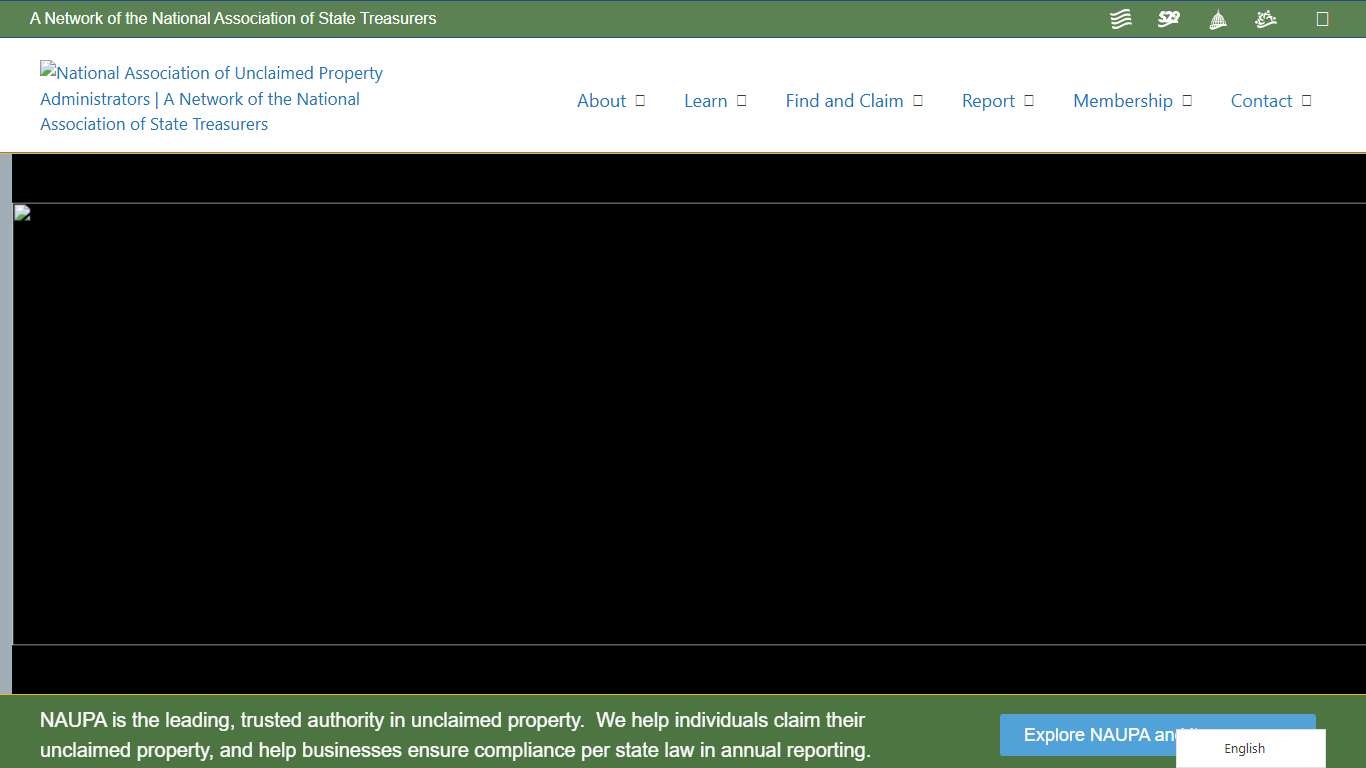
Task: Expand the Learn dropdown
Action: pos(740,100)
